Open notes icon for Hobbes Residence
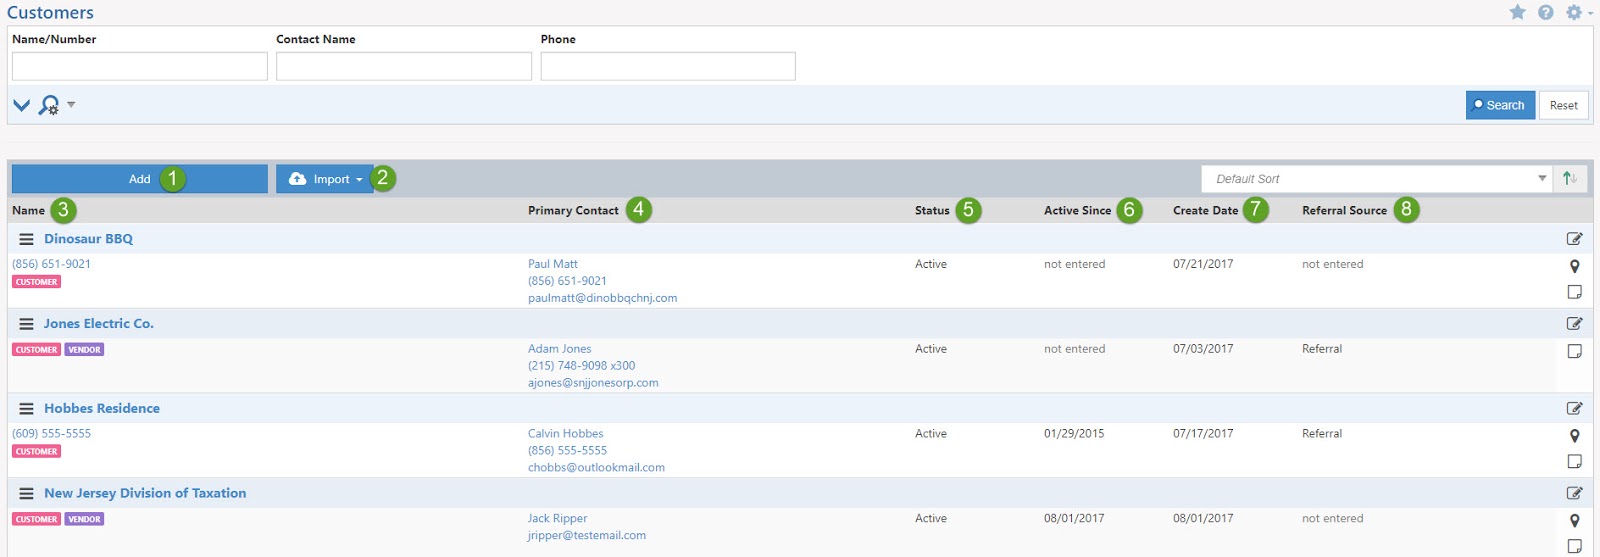1600x557 pixels. pyautogui.click(x=1574, y=461)
